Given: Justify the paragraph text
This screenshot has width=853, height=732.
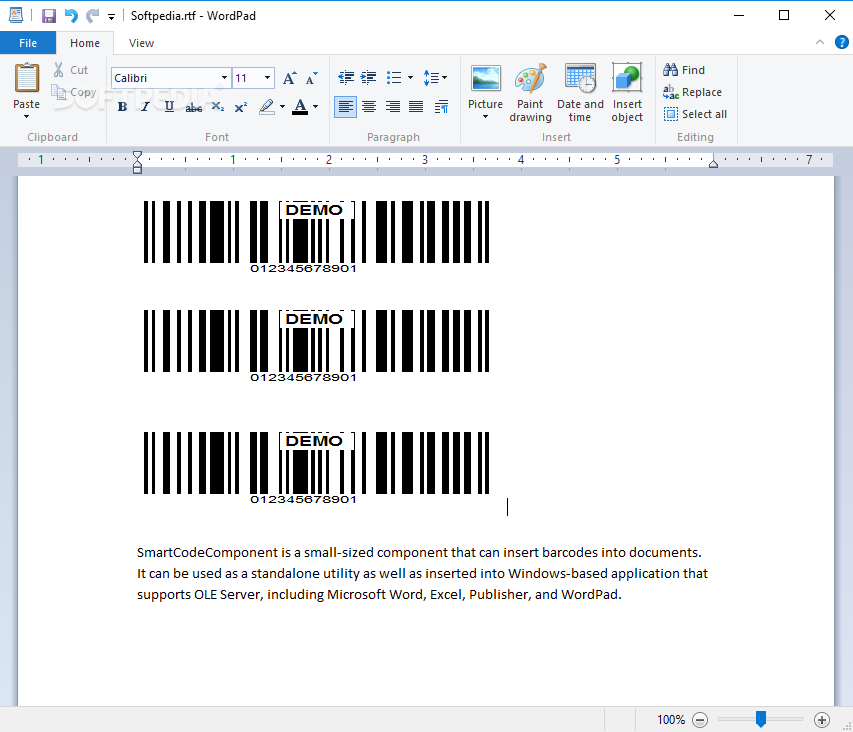Looking at the screenshot, I should coord(416,107).
